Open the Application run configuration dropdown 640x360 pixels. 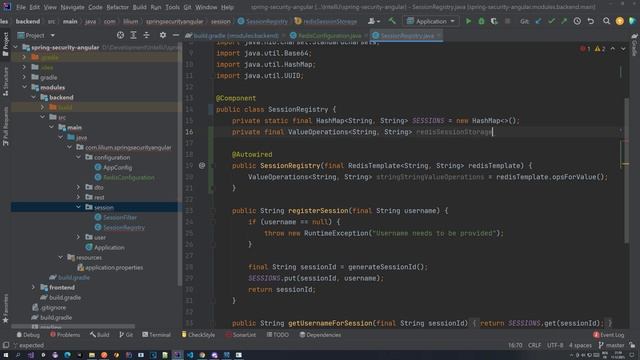(431, 21)
